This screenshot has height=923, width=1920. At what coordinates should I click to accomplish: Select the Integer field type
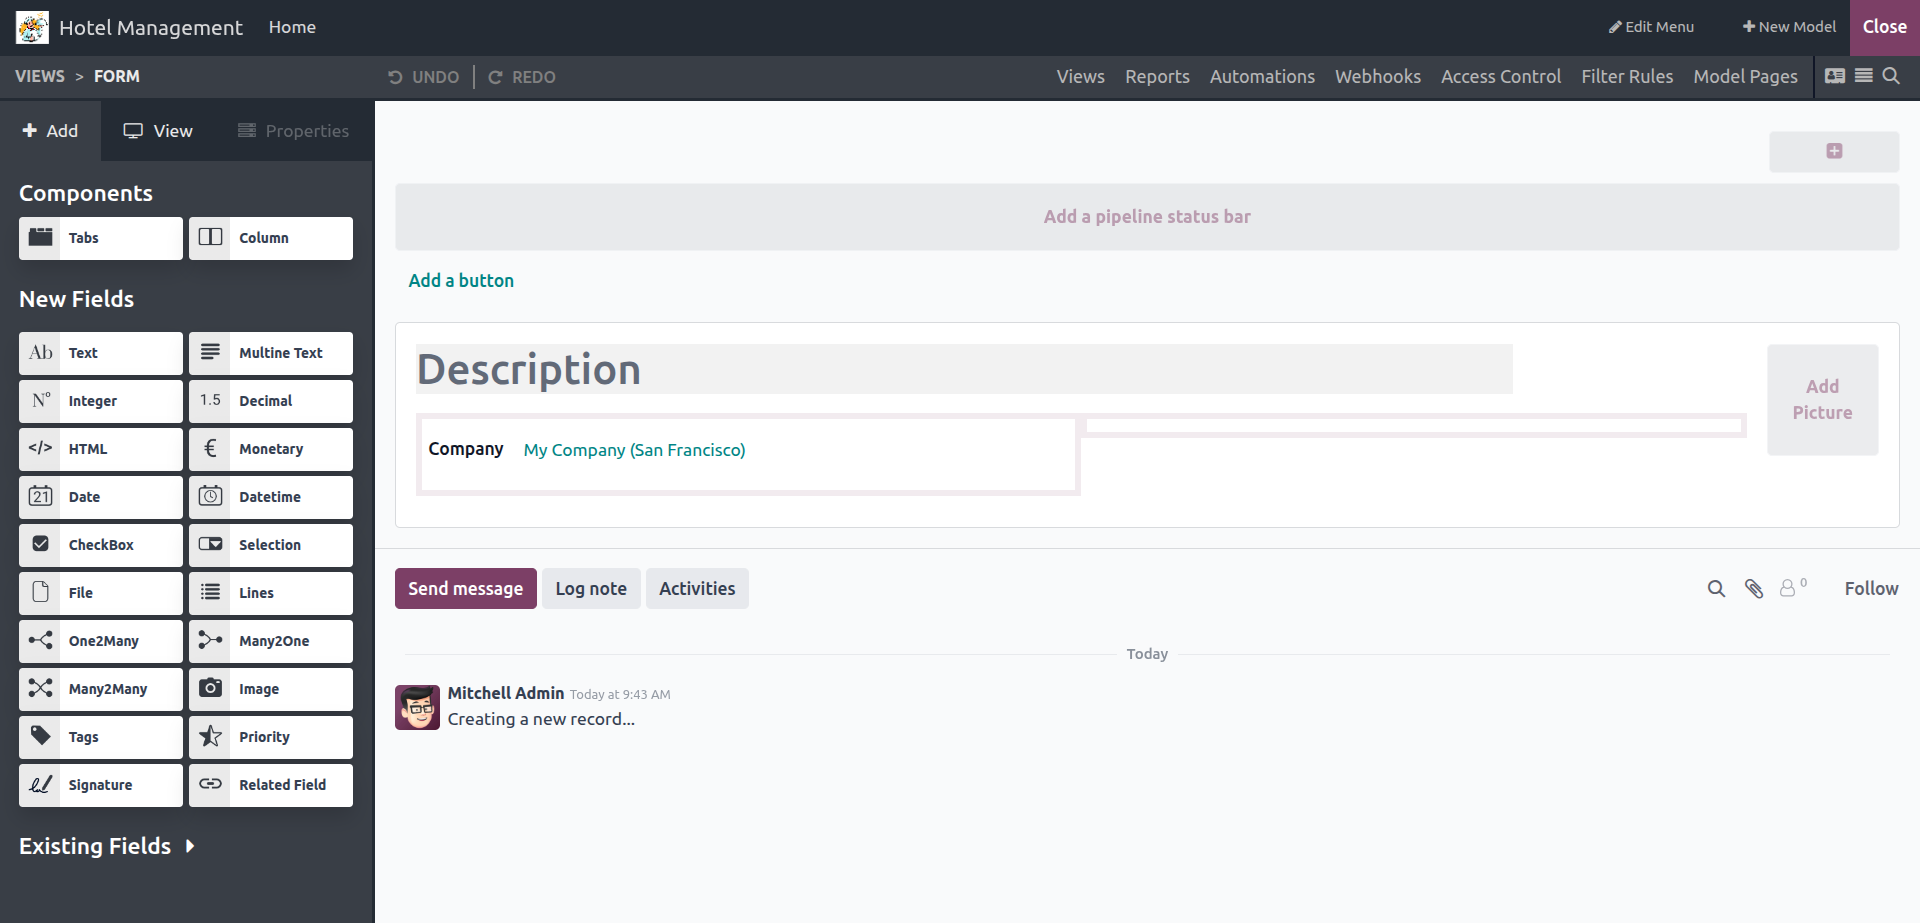(101, 401)
